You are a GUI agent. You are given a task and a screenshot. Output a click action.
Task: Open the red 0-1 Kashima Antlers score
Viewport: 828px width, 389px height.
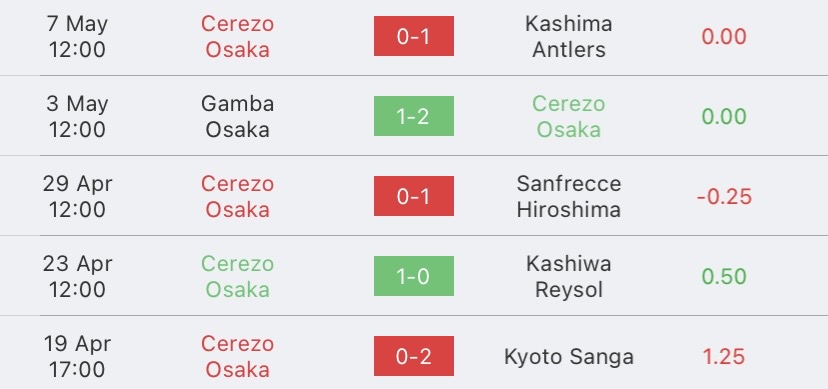[x=413, y=36]
